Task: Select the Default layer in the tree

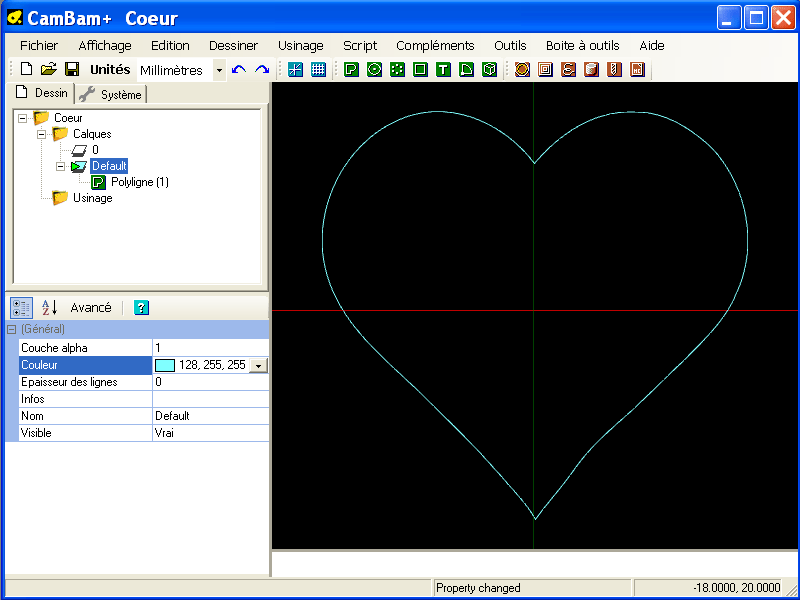Action: [109, 166]
